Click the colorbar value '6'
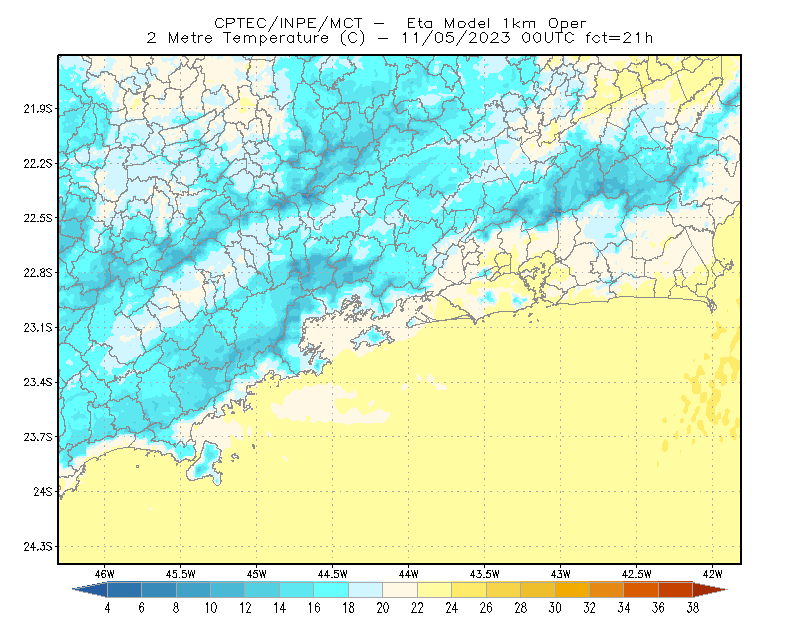Viewport: 800px width, 618px height. click(142, 608)
